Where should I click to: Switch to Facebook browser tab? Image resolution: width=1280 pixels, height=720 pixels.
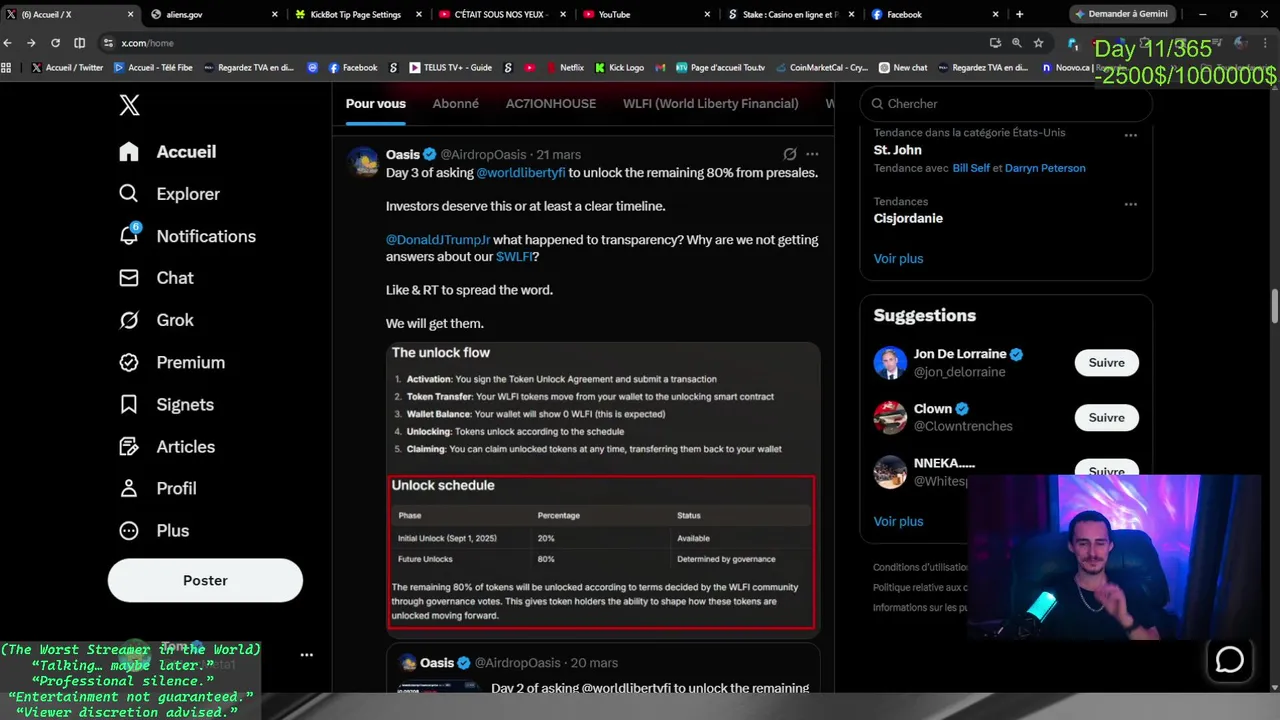point(935,14)
